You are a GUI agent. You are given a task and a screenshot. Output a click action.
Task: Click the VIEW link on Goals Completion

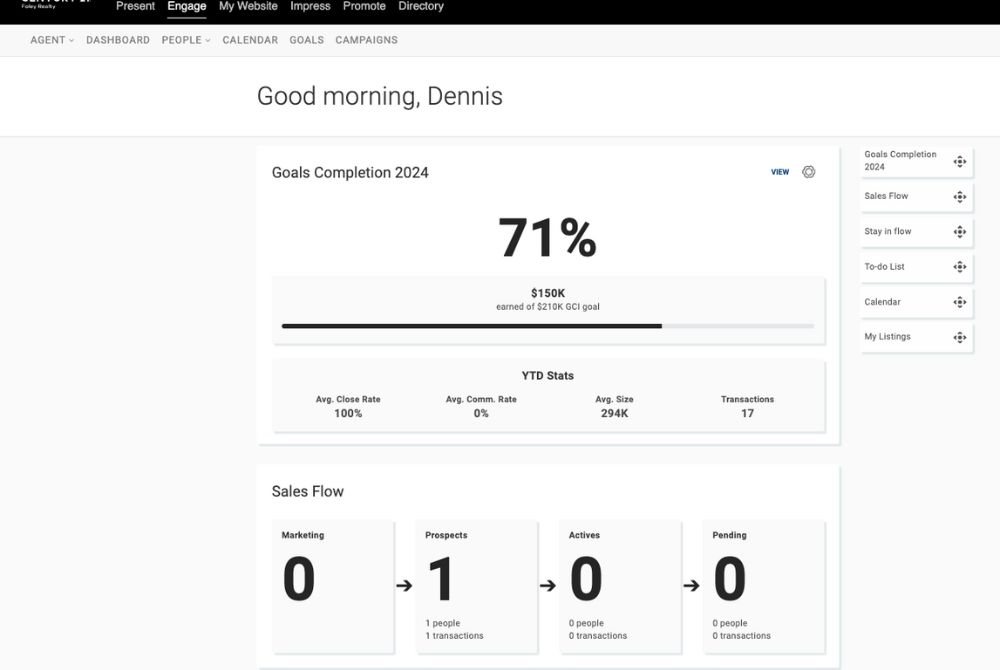pos(780,172)
